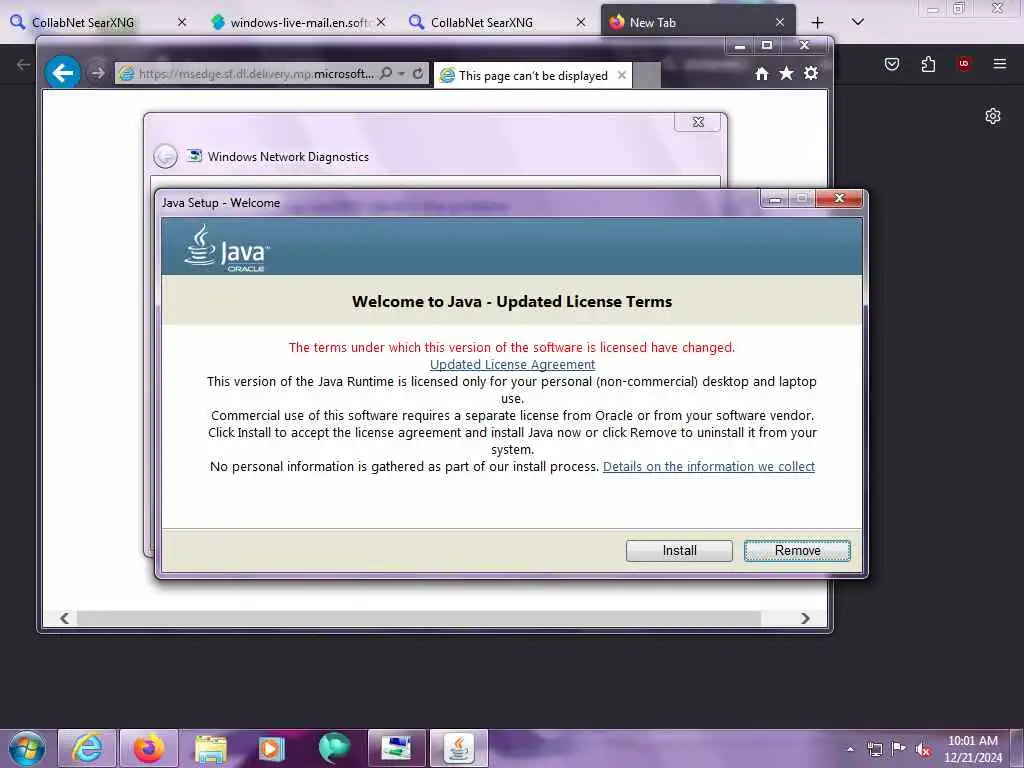Switch to Firefox on the taskbar
Image resolution: width=1024 pixels, height=768 pixels.
[149, 748]
